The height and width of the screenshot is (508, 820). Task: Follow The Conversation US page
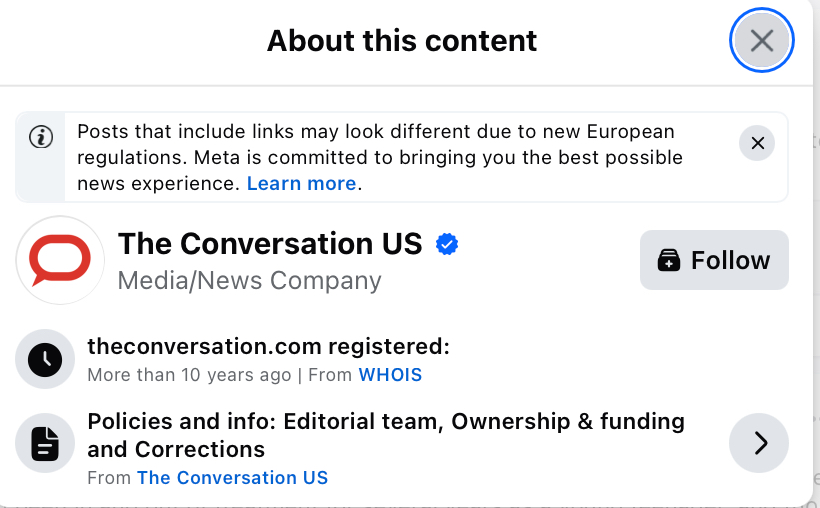coord(714,260)
